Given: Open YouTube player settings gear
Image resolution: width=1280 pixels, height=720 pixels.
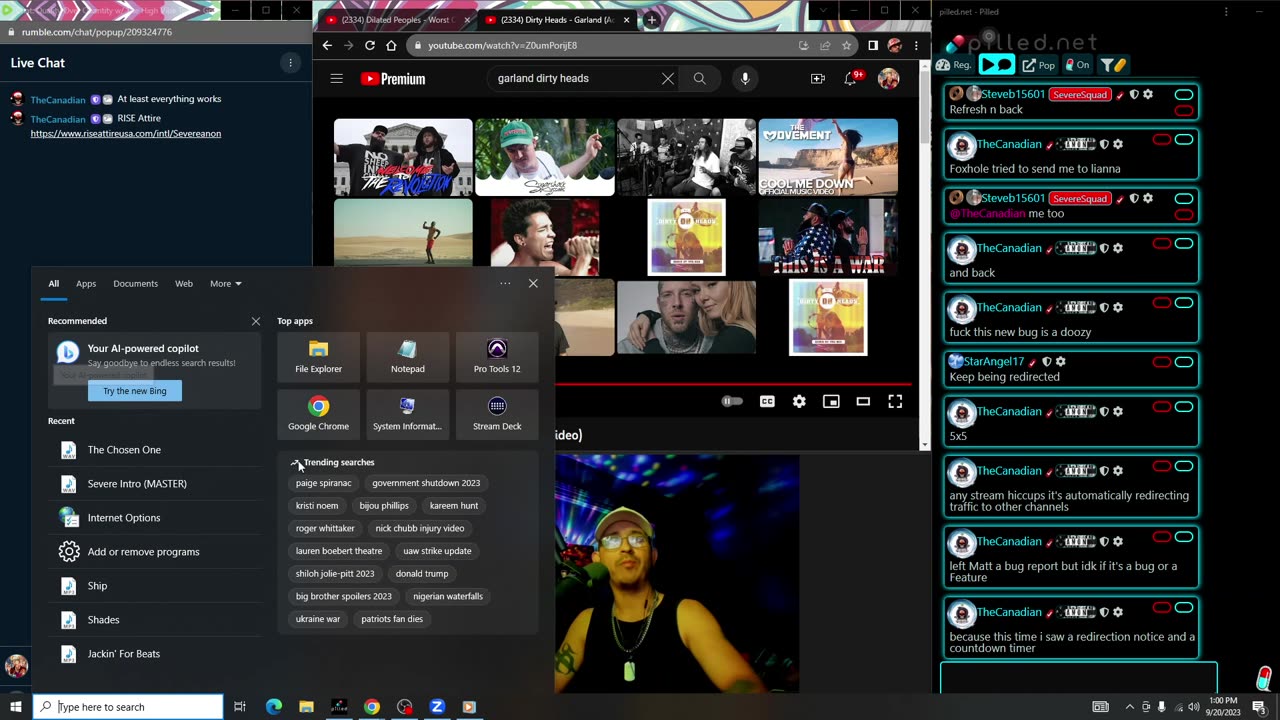Looking at the screenshot, I should 799,401.
